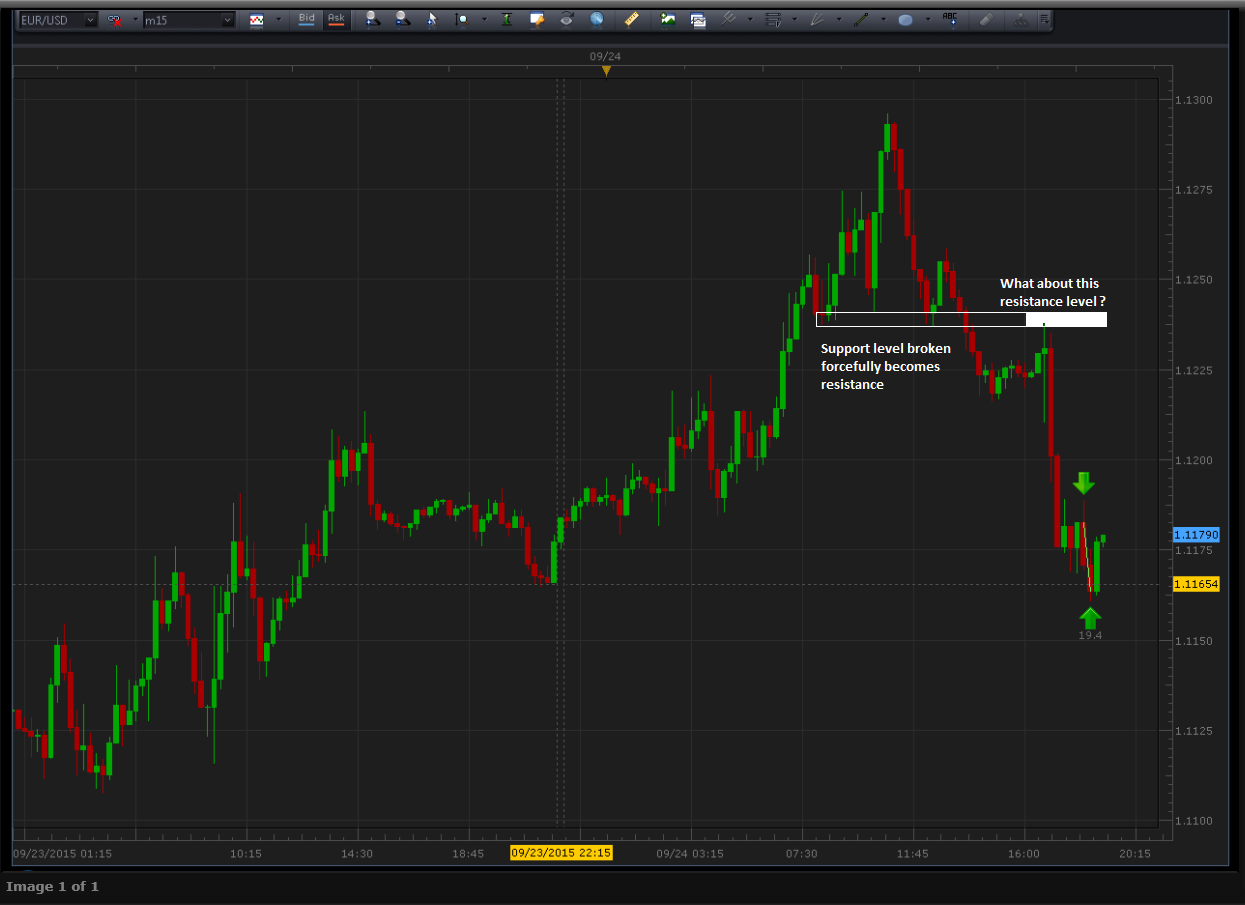The width and height of the screenshot is (1245, 905).
Task: Click the unlink chart icon with red X
Action: pyautogui.click(x=114, y=20)
